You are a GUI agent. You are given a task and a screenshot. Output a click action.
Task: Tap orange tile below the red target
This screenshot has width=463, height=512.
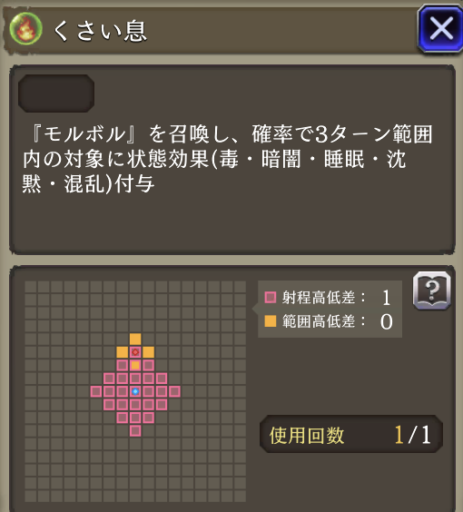135,365
